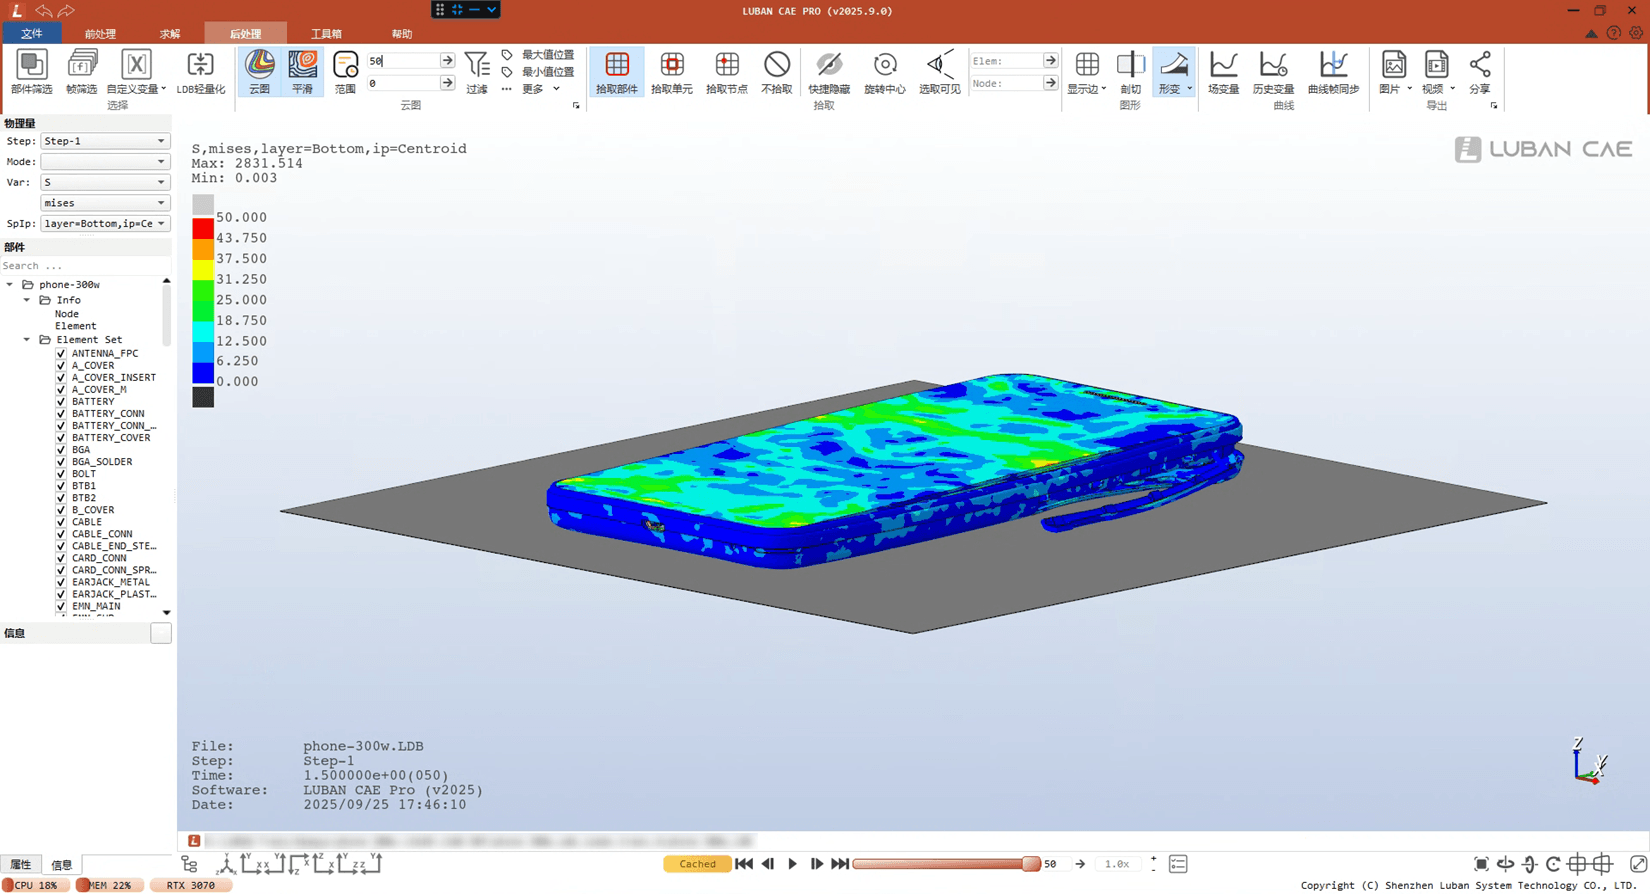Toggle visibility of the B_COVER set

pyautogui.click(x=61, y=510)
